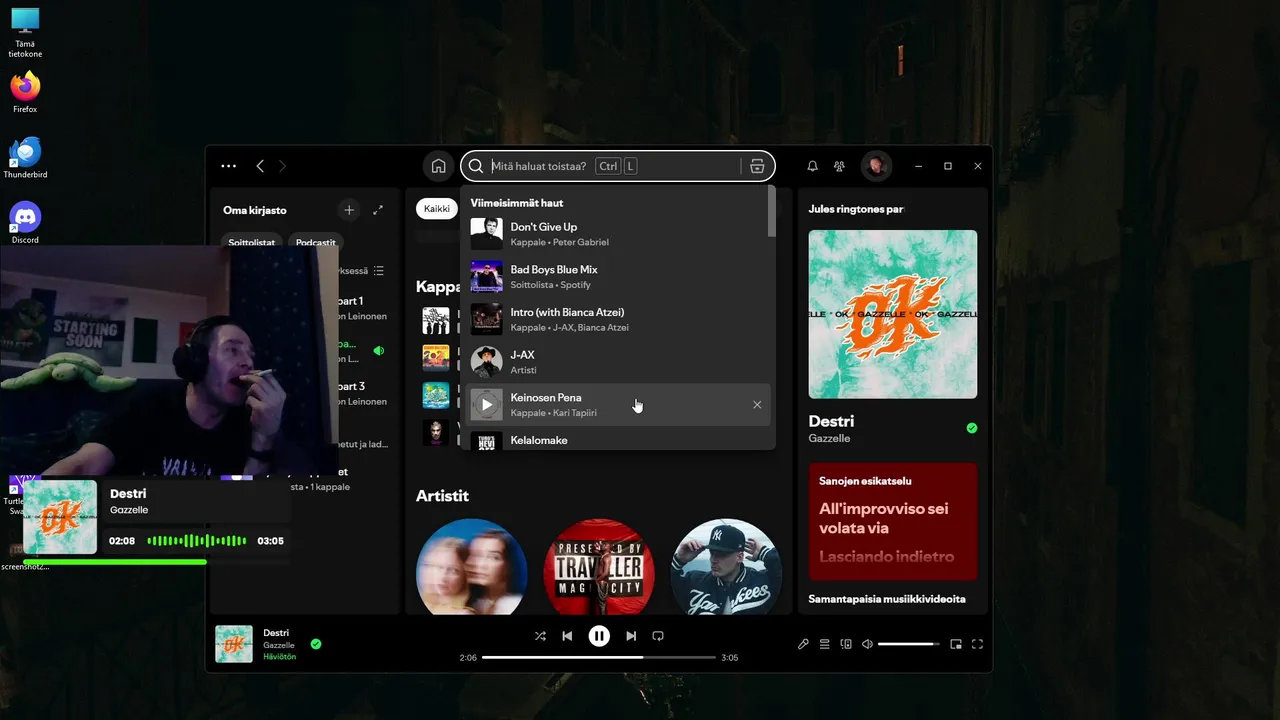Viewport: 1280px width, 720px height.
Task: Mute with the volume speaker icon
Action: pyautogui.click(x=867, y=644)
